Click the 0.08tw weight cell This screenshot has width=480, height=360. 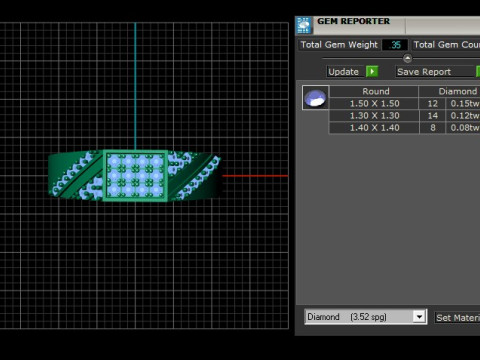point(463,128)
